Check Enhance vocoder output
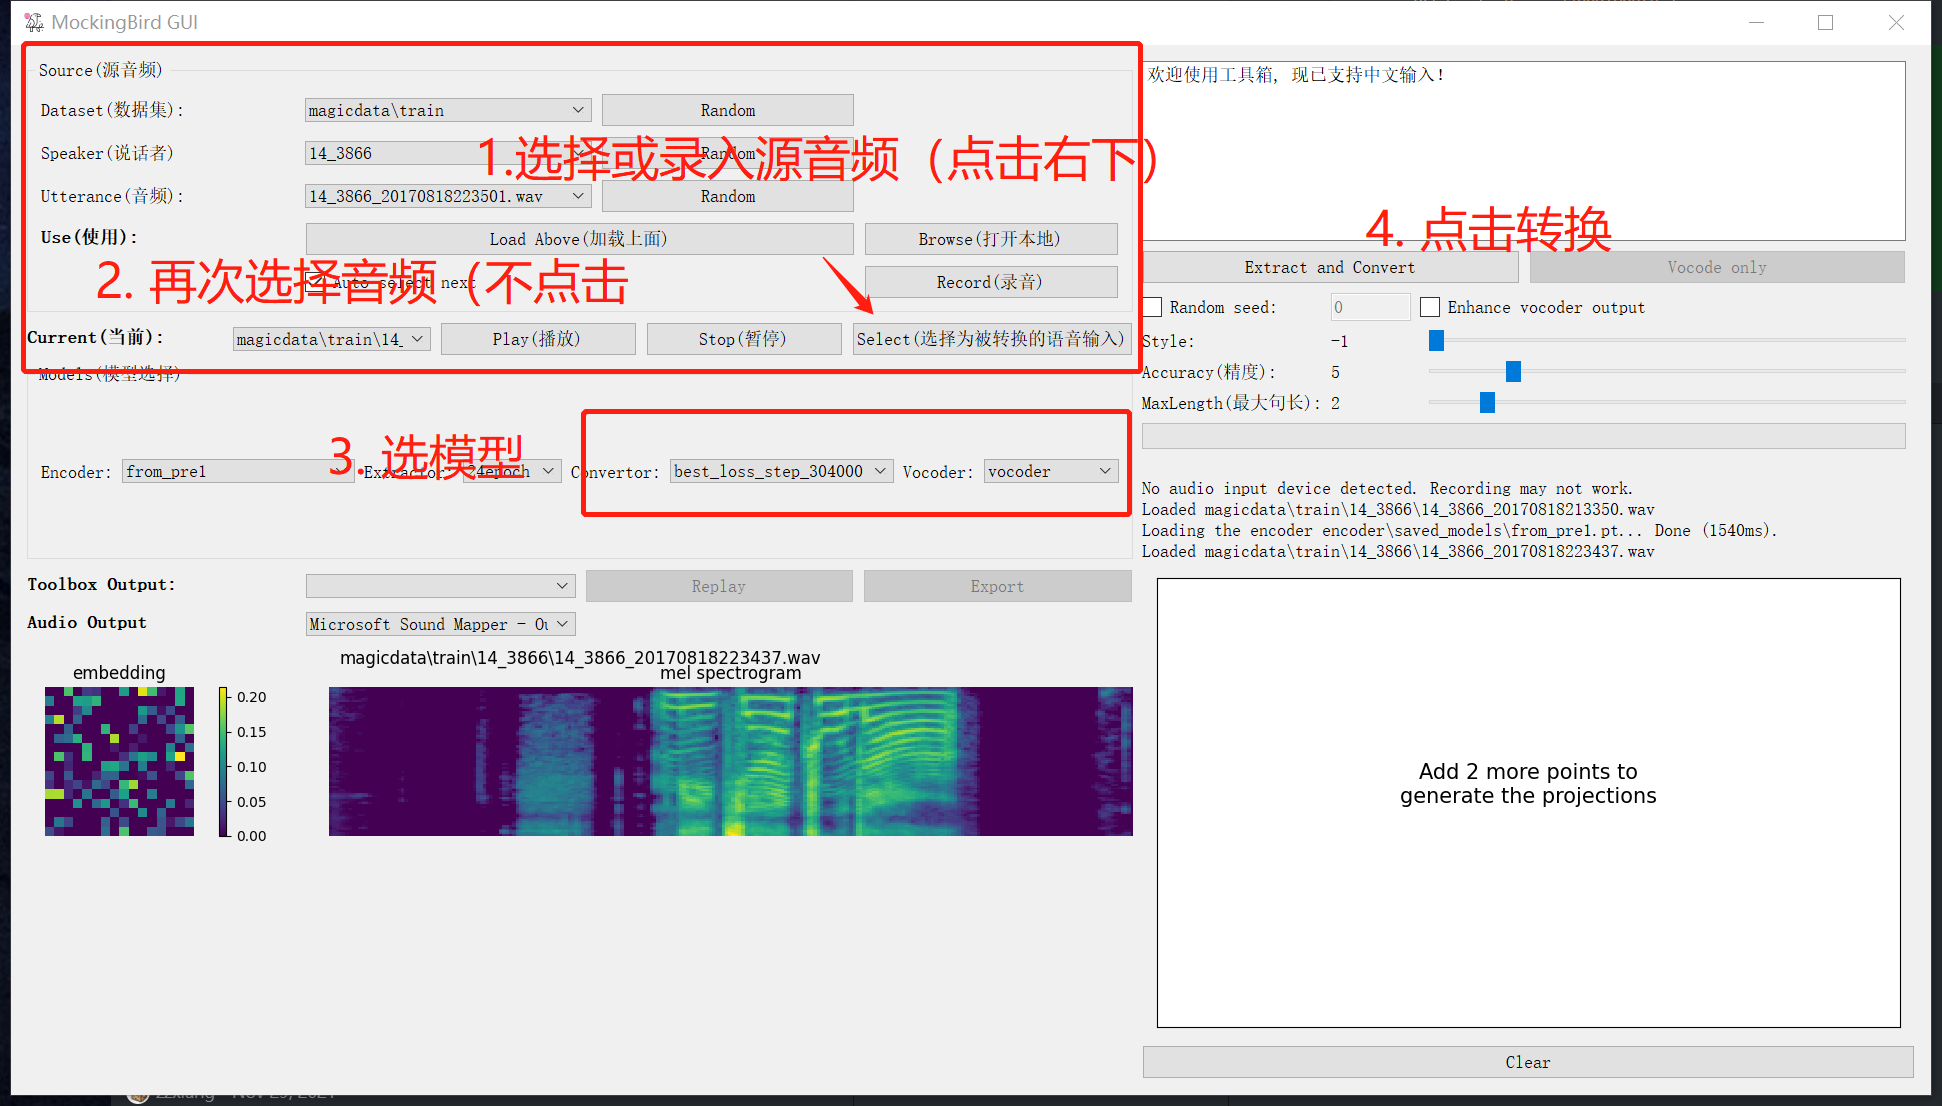Screen dimensions: 1942x1106 point(1430,306)
